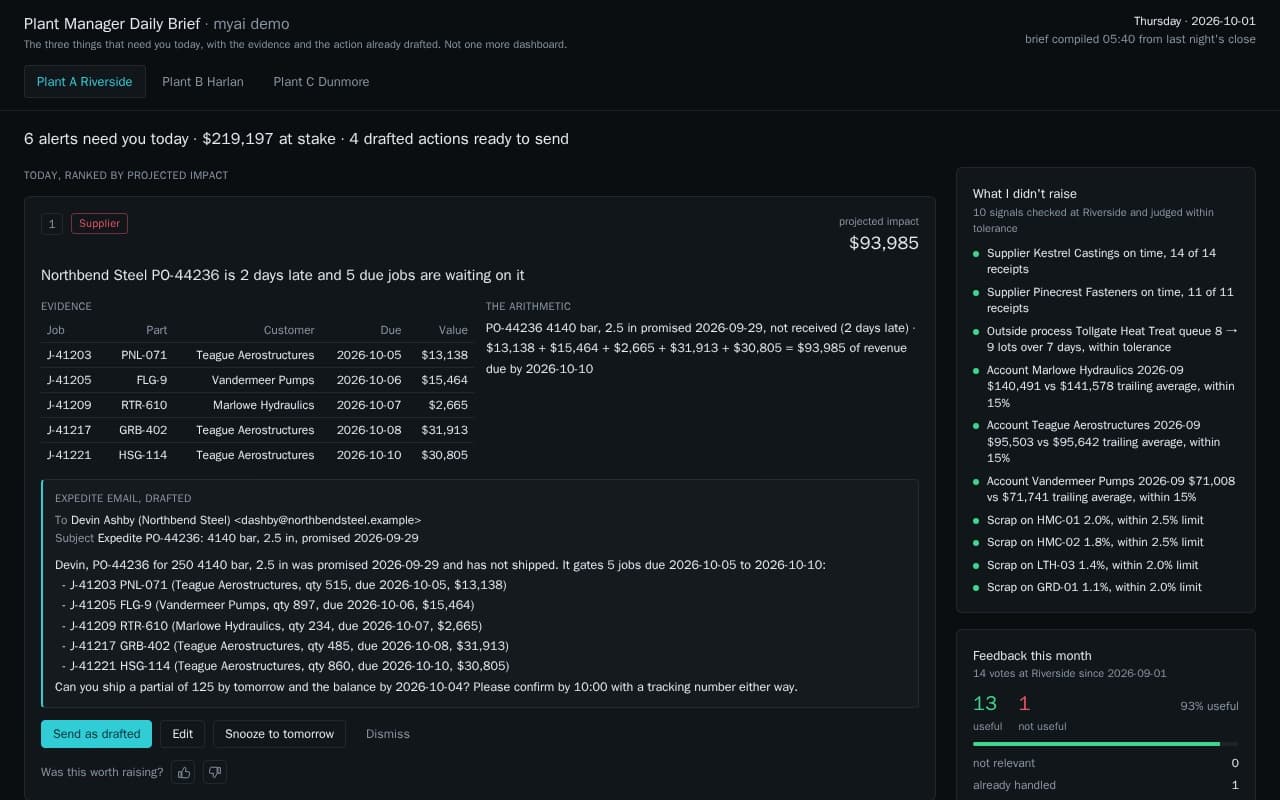
Task: Snooze the alert to tomorrow
Action: (279, 734)
